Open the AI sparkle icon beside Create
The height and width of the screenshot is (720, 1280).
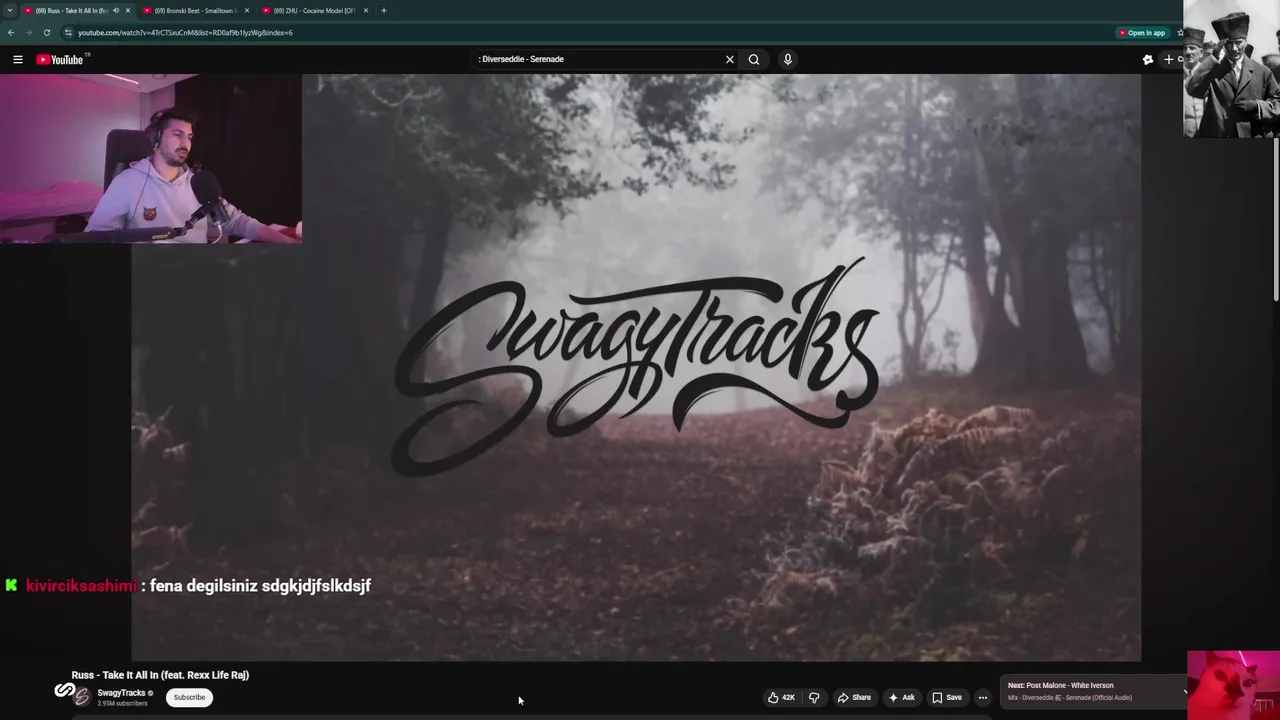tap(1148, 59)
